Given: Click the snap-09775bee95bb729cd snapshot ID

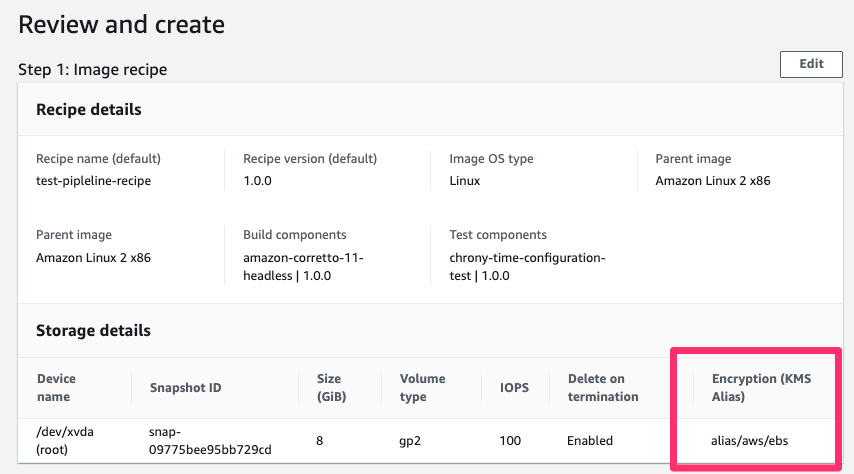Looking at the screenshot, I should 210,440.
